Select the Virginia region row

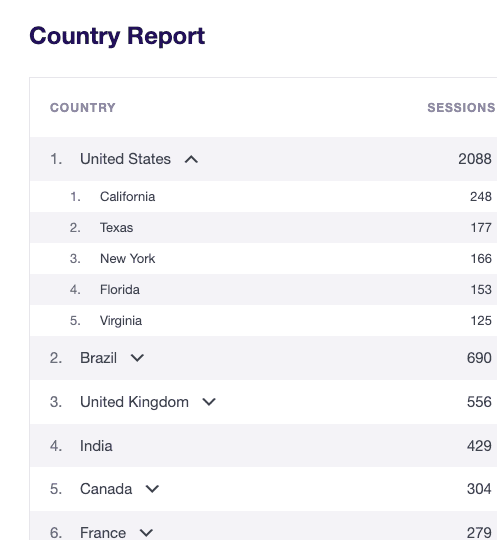point(263,321)
